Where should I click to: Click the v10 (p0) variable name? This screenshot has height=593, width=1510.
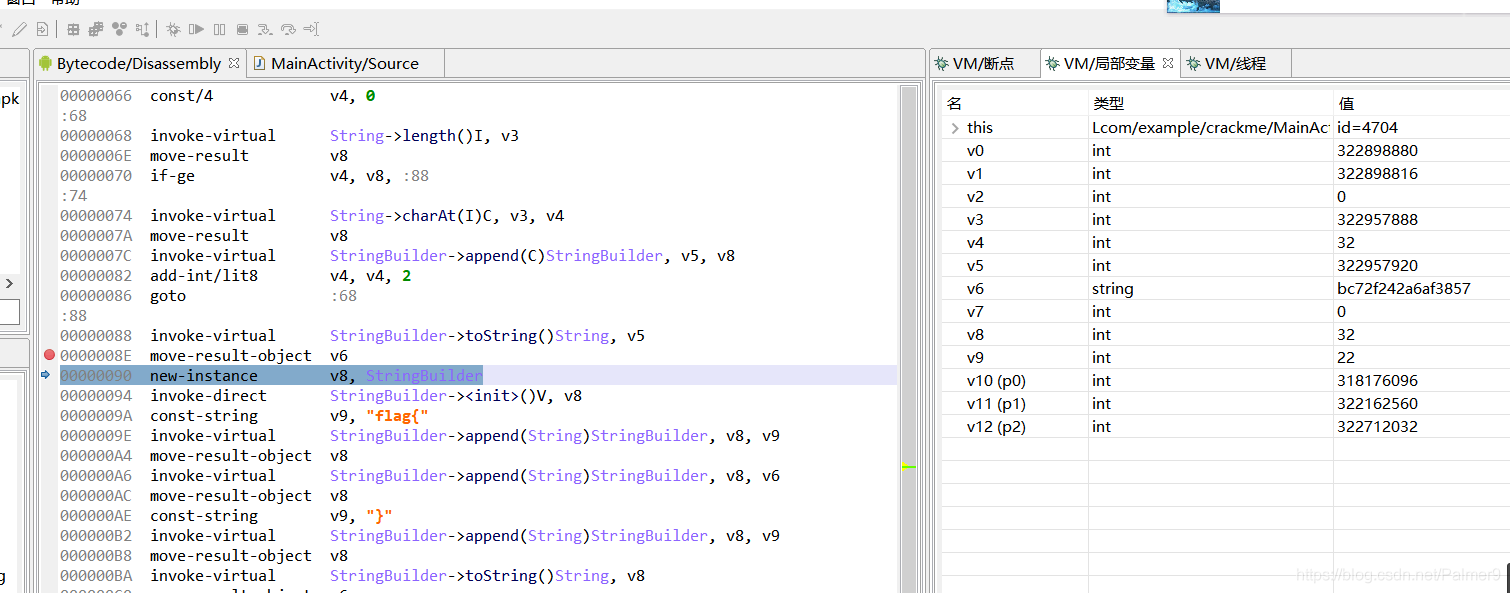point(996,381)
